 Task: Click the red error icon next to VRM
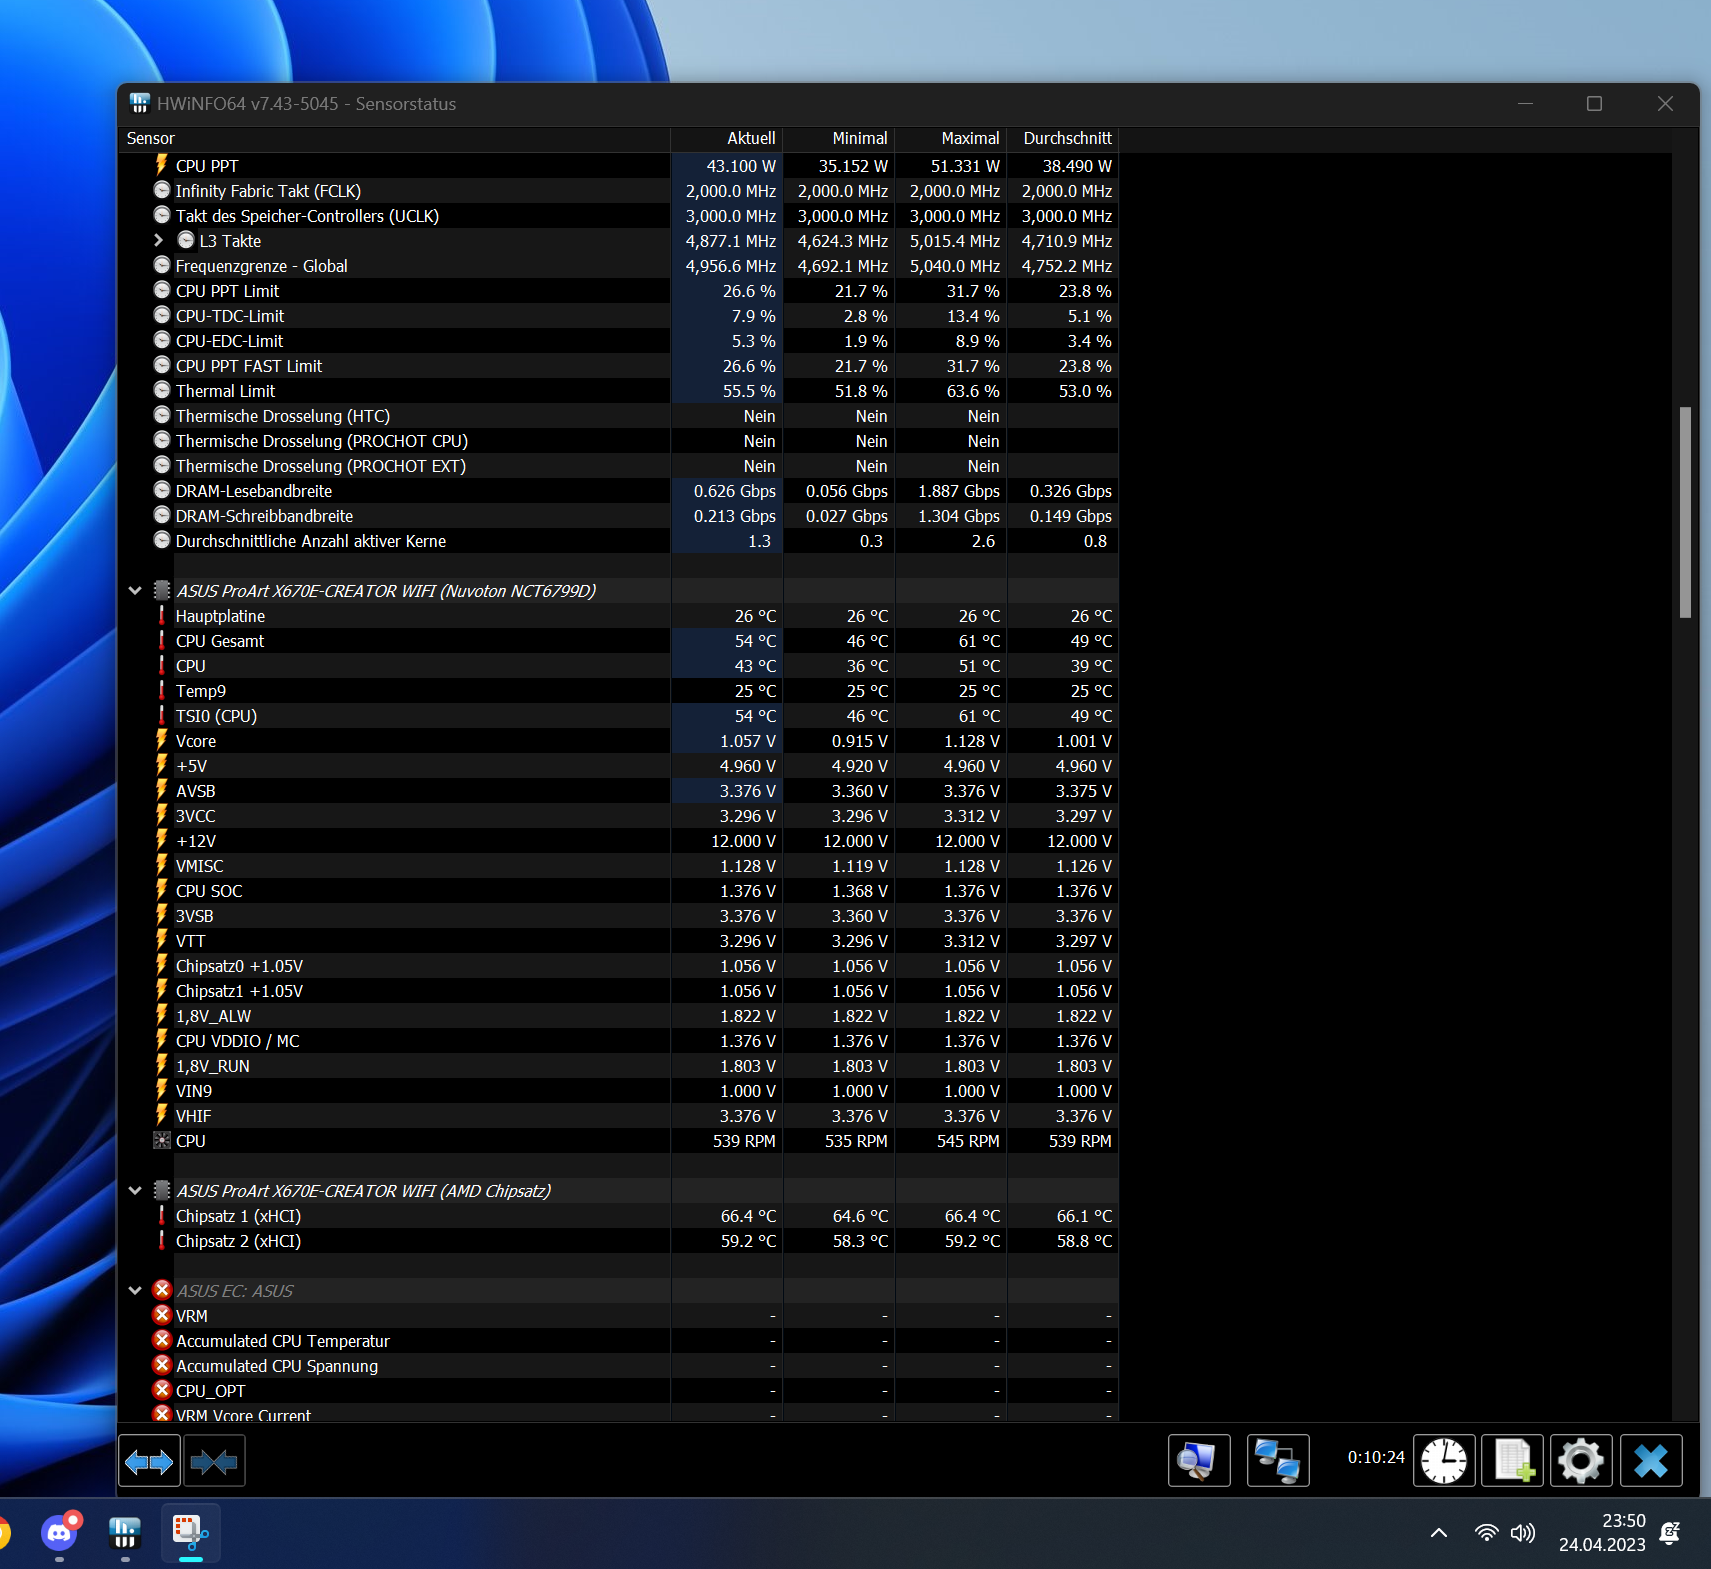pyautogui.click(x=162, y=1315)
